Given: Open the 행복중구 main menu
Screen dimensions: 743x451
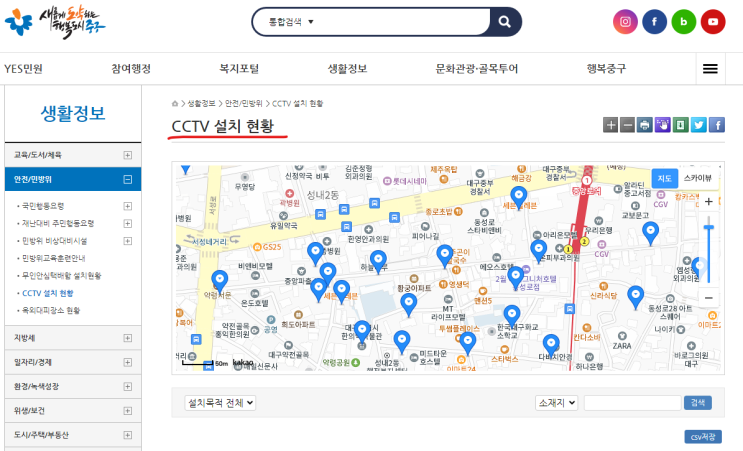Looking at the screenshot, I should point(606,69).
